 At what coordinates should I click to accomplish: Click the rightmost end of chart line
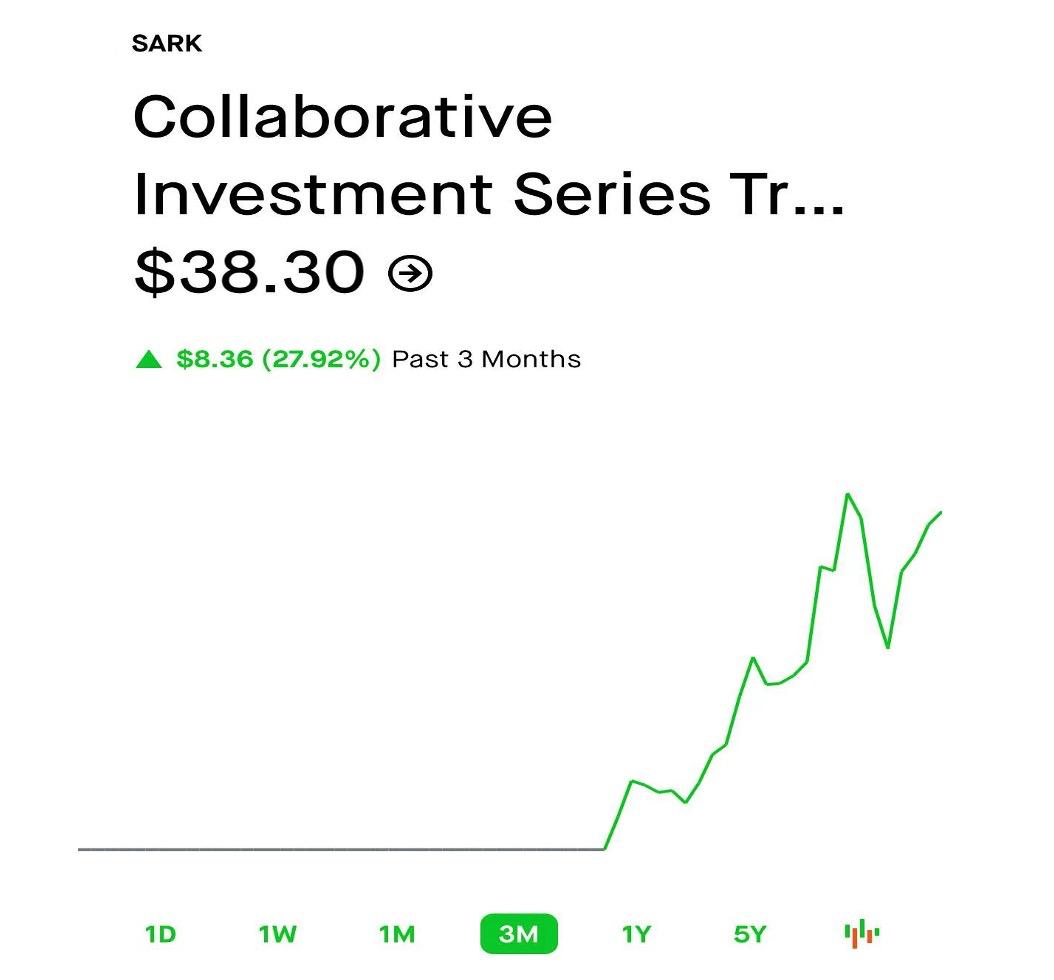point(940,512)
